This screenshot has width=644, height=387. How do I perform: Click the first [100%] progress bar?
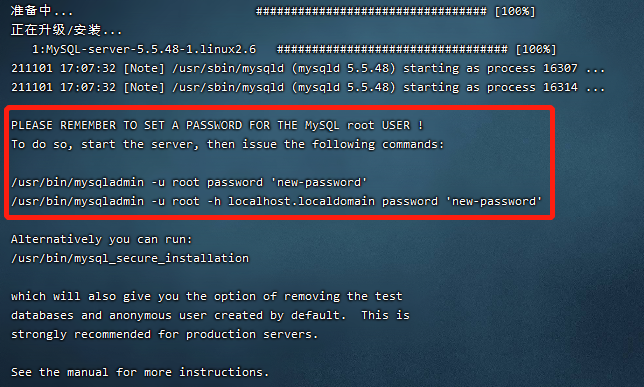point(396,11)
